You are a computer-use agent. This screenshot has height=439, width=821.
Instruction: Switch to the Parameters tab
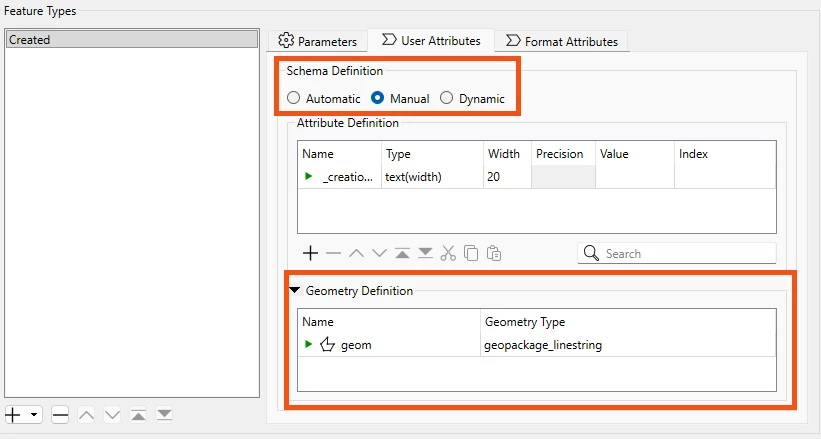click(x=317, y=41)
